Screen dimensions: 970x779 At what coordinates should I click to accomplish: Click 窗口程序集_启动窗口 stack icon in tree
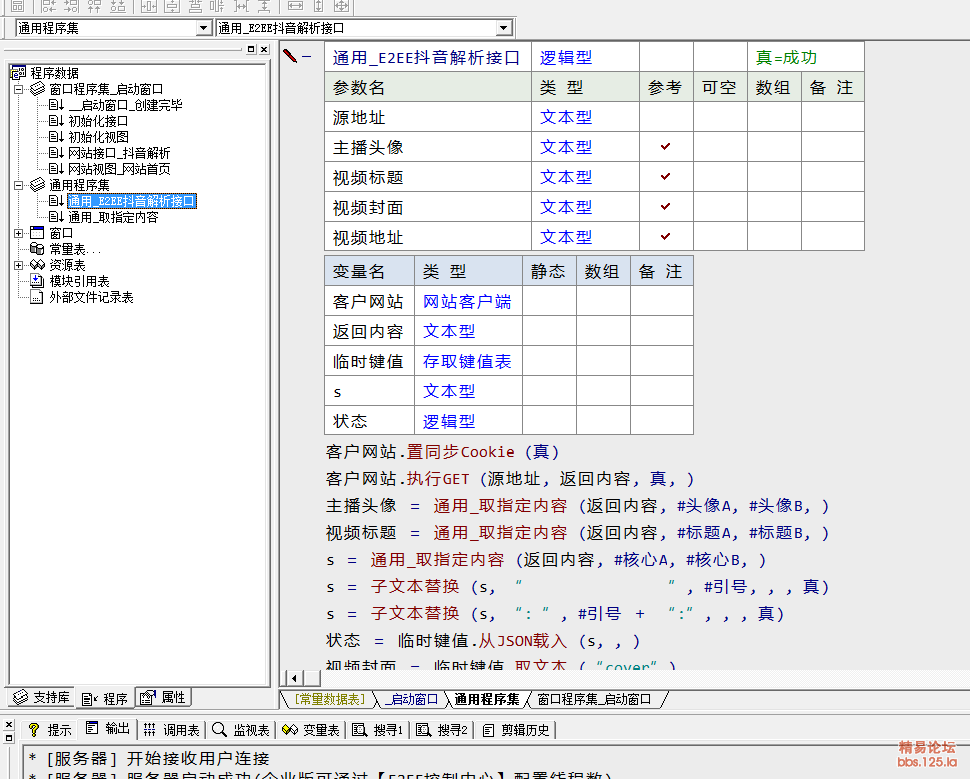(38, 89)
